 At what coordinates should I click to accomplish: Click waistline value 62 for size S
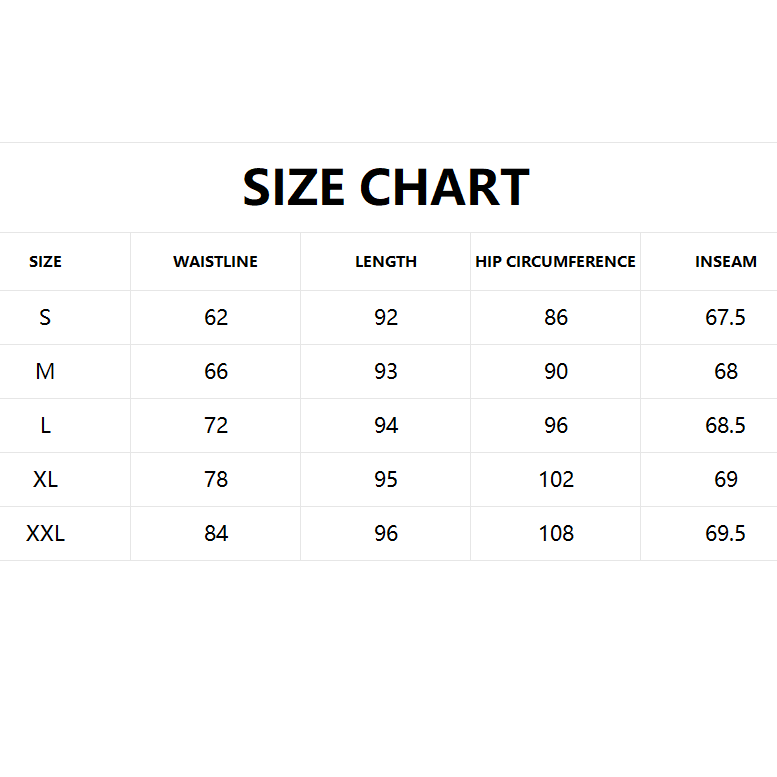tap(216, 318)
